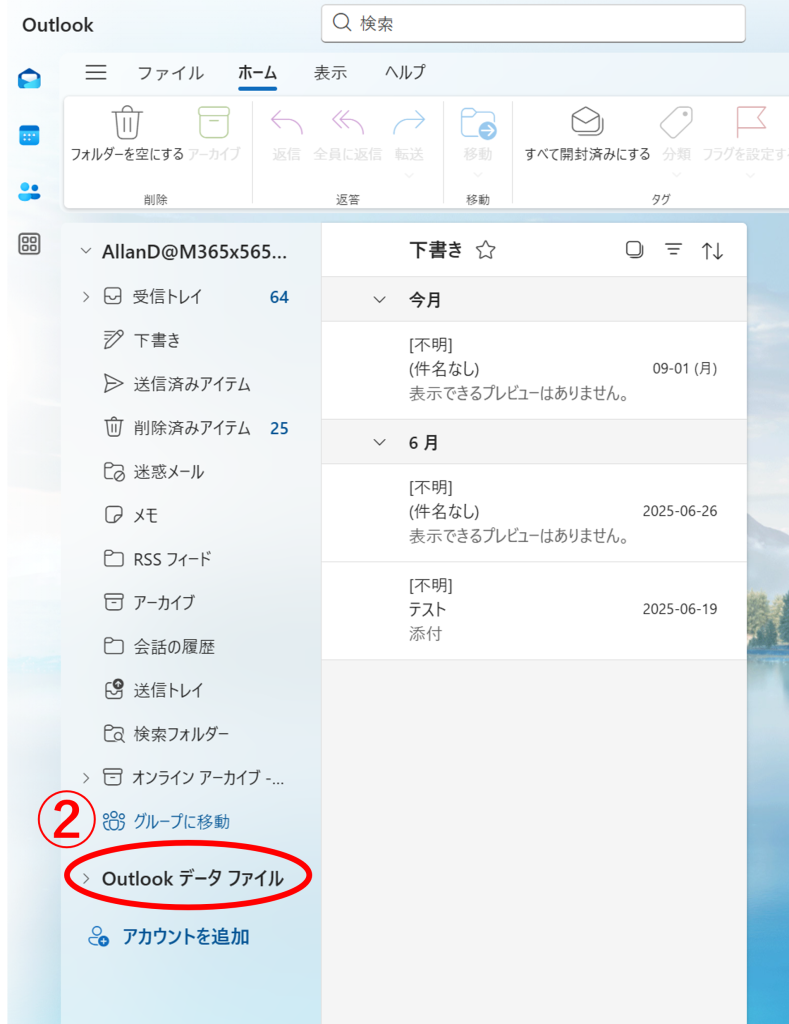789x1024 pixels.
Task: Open the ファイル menu tab
Action: tap(170, 73)
